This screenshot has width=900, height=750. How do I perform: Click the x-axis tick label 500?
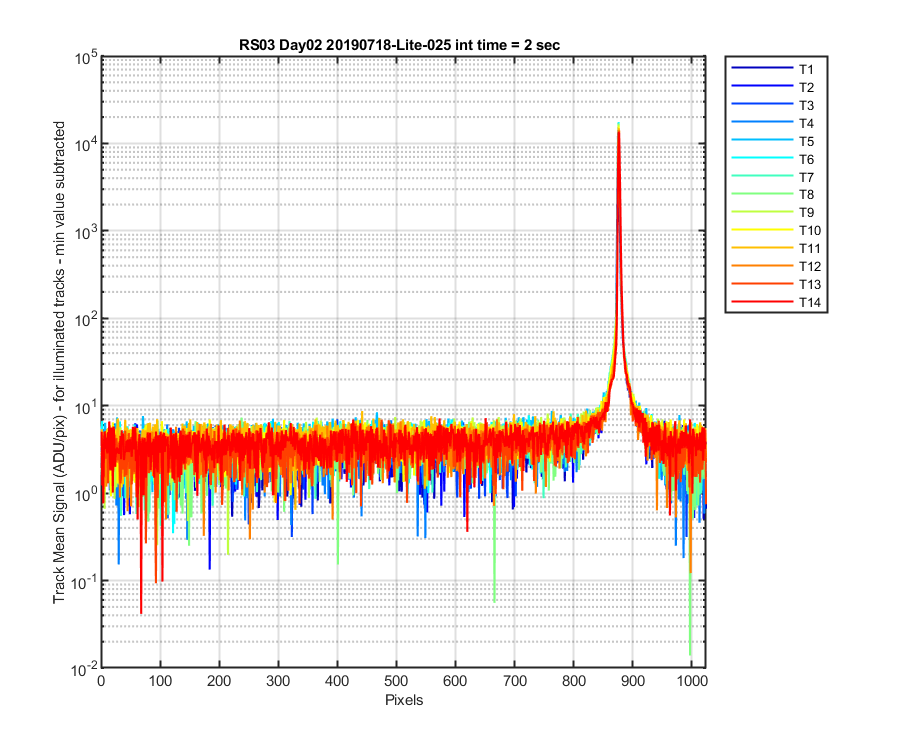click(396, 681)
